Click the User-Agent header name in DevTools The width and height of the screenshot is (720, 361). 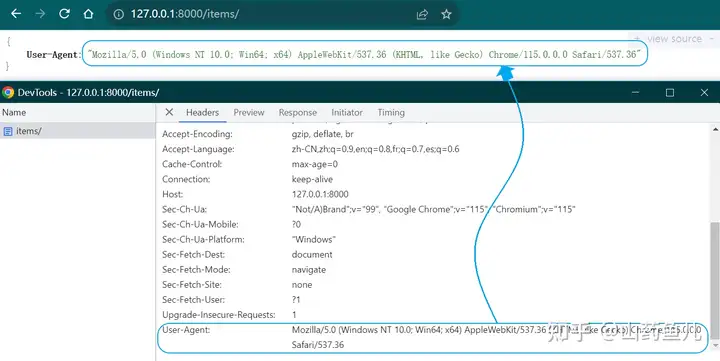tap(186, 330)
